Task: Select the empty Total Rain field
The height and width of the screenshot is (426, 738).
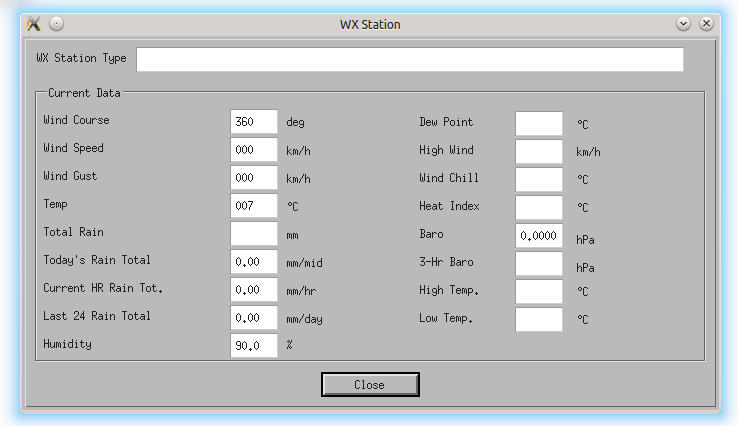Action: pos(254,234)
